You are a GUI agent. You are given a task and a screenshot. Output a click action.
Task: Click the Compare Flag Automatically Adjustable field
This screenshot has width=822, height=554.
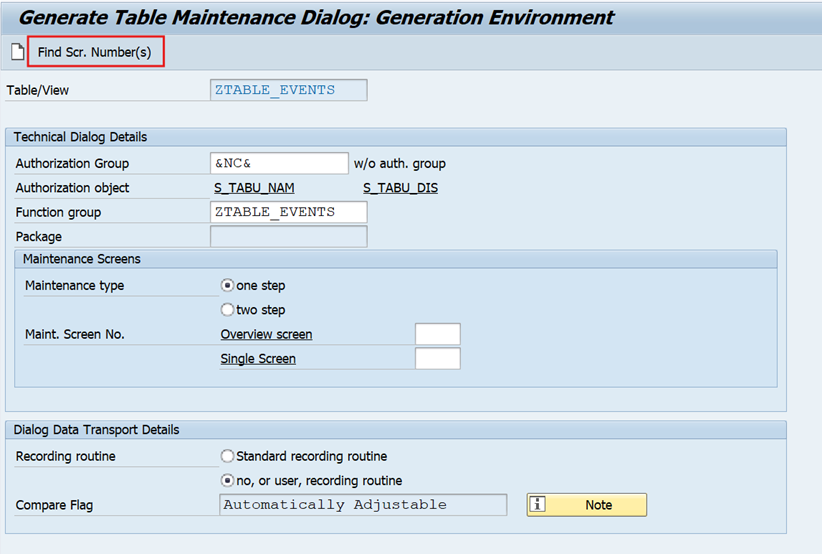[x=362, y=505]
